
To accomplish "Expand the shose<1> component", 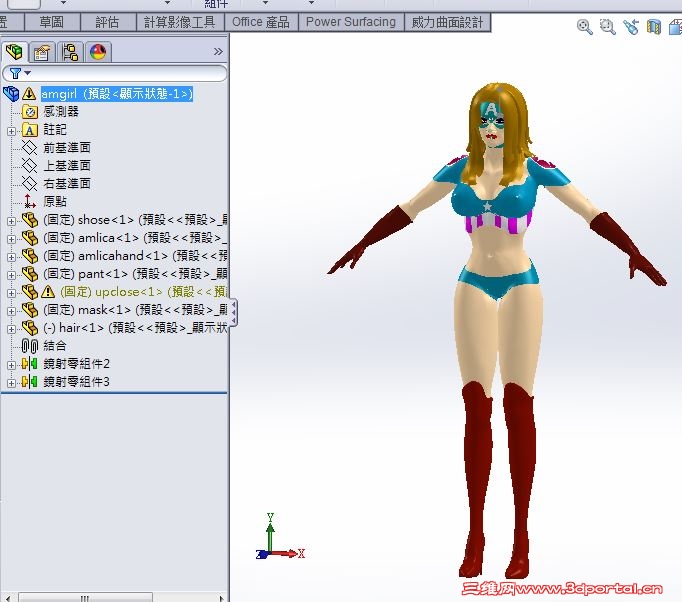I will [x=11, y=221].
